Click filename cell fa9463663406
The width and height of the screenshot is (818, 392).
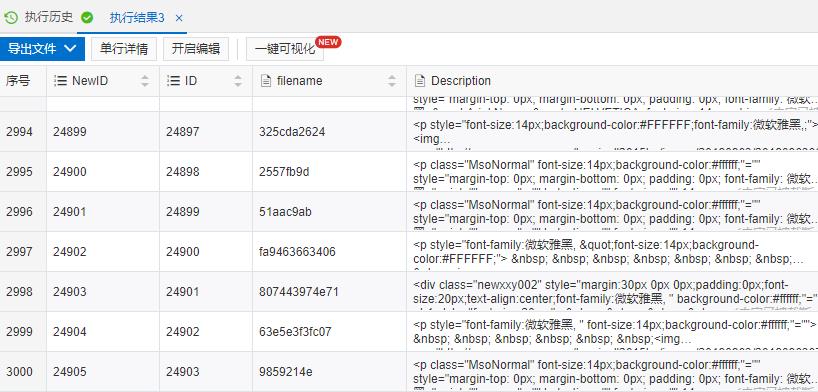(329, 252)
